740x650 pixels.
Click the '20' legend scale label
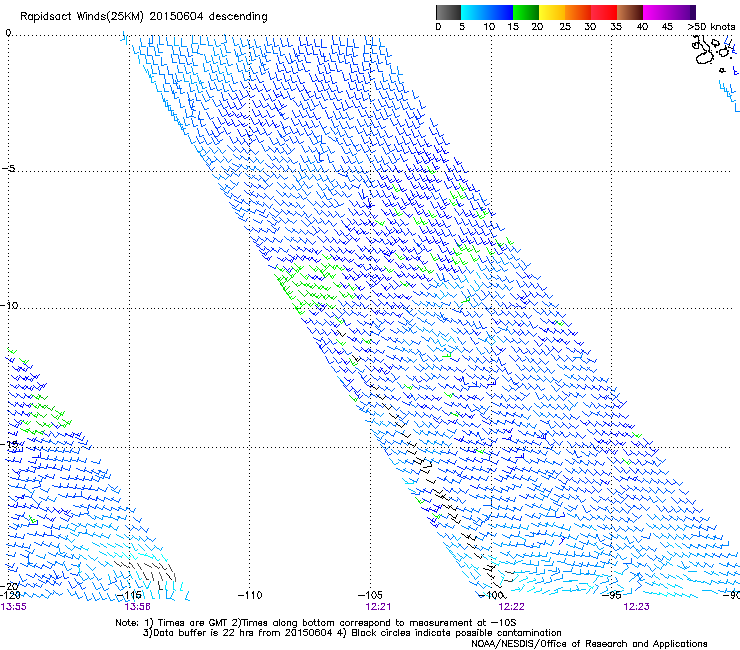pyautogui.click(x=537, y=27)
